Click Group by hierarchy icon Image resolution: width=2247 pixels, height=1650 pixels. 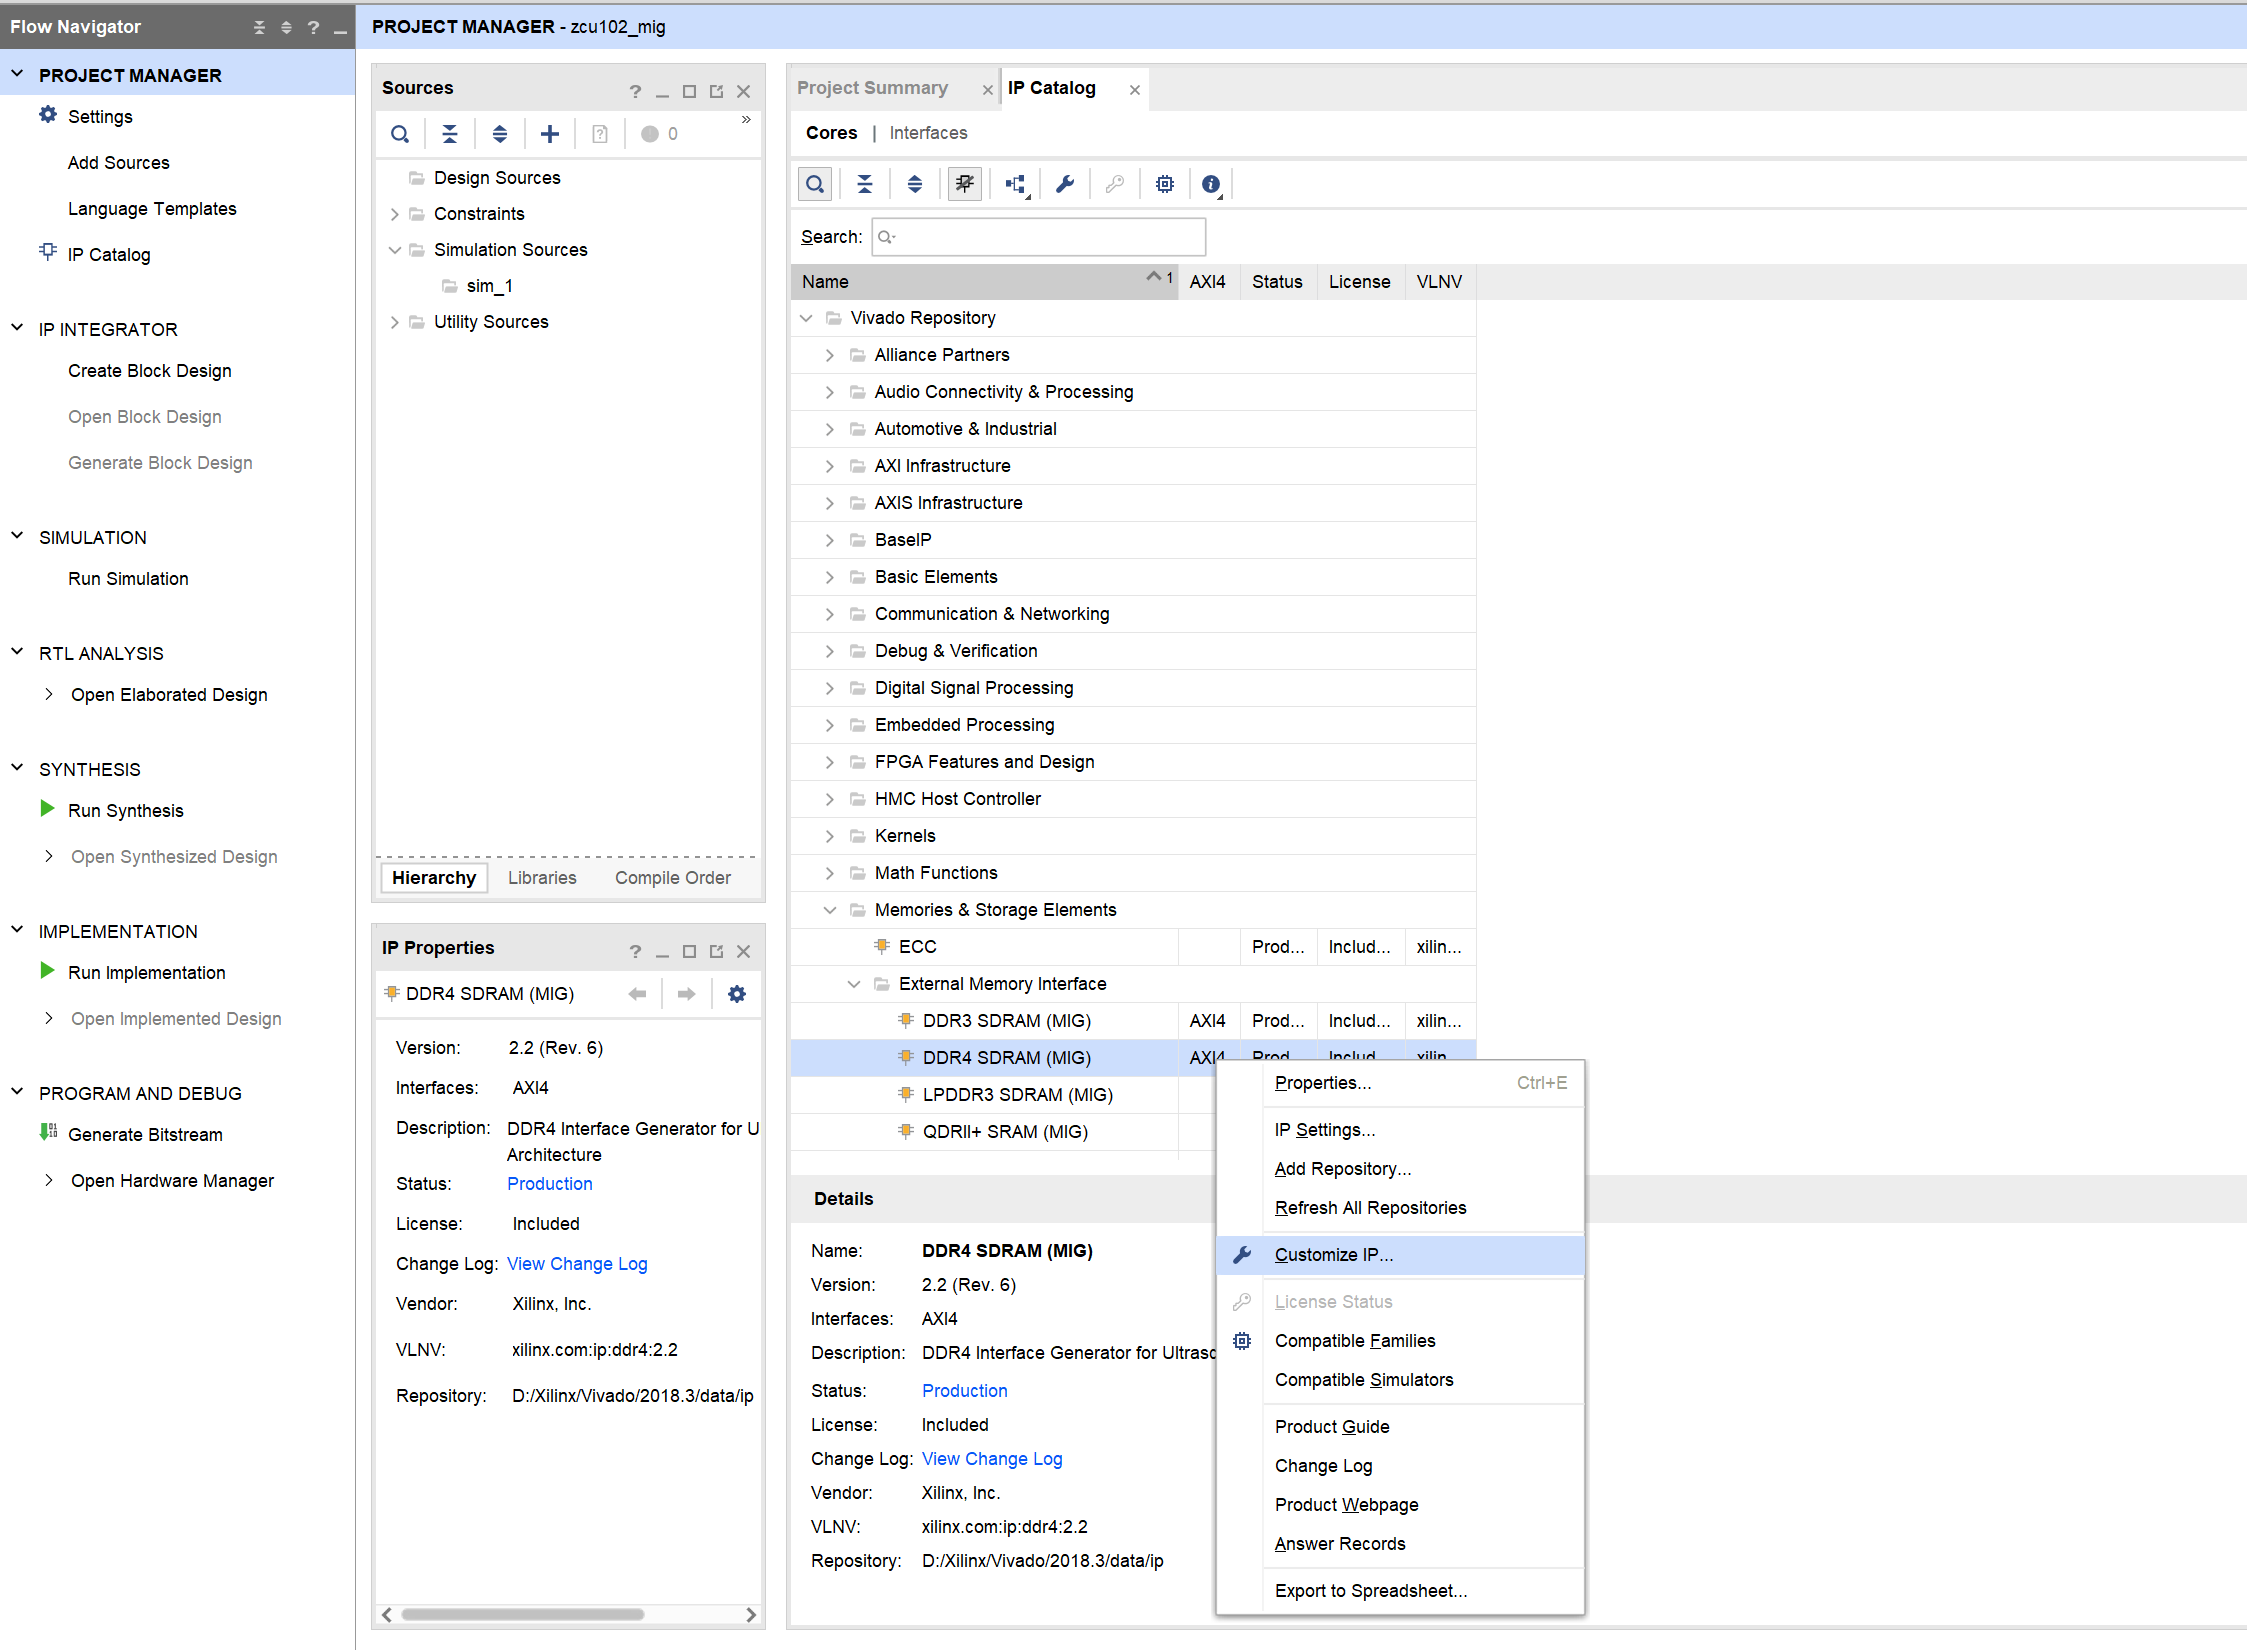click(1015, 184)
